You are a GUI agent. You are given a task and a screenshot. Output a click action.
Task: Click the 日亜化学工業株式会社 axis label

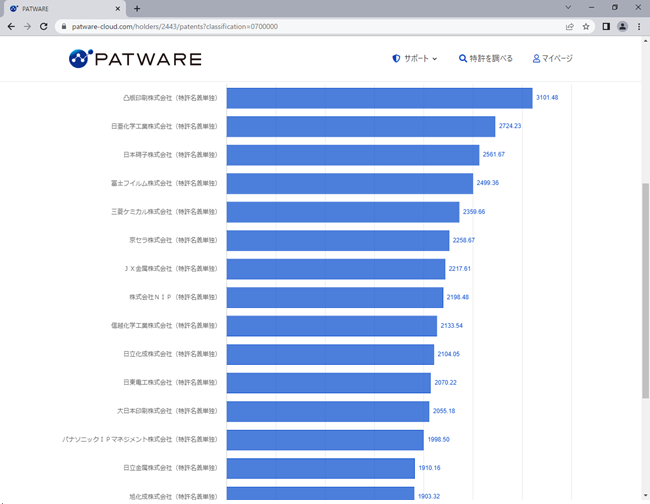pyautogui.click(x=164, y=126)
